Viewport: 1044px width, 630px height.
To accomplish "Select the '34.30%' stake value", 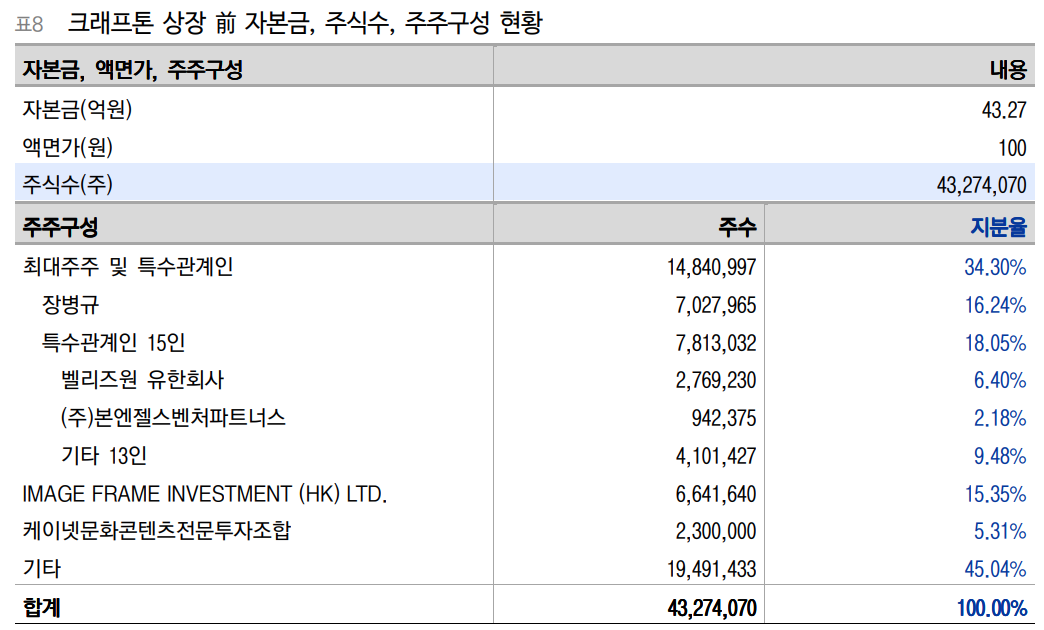I will pyautogui.click(x=995, y=268).
